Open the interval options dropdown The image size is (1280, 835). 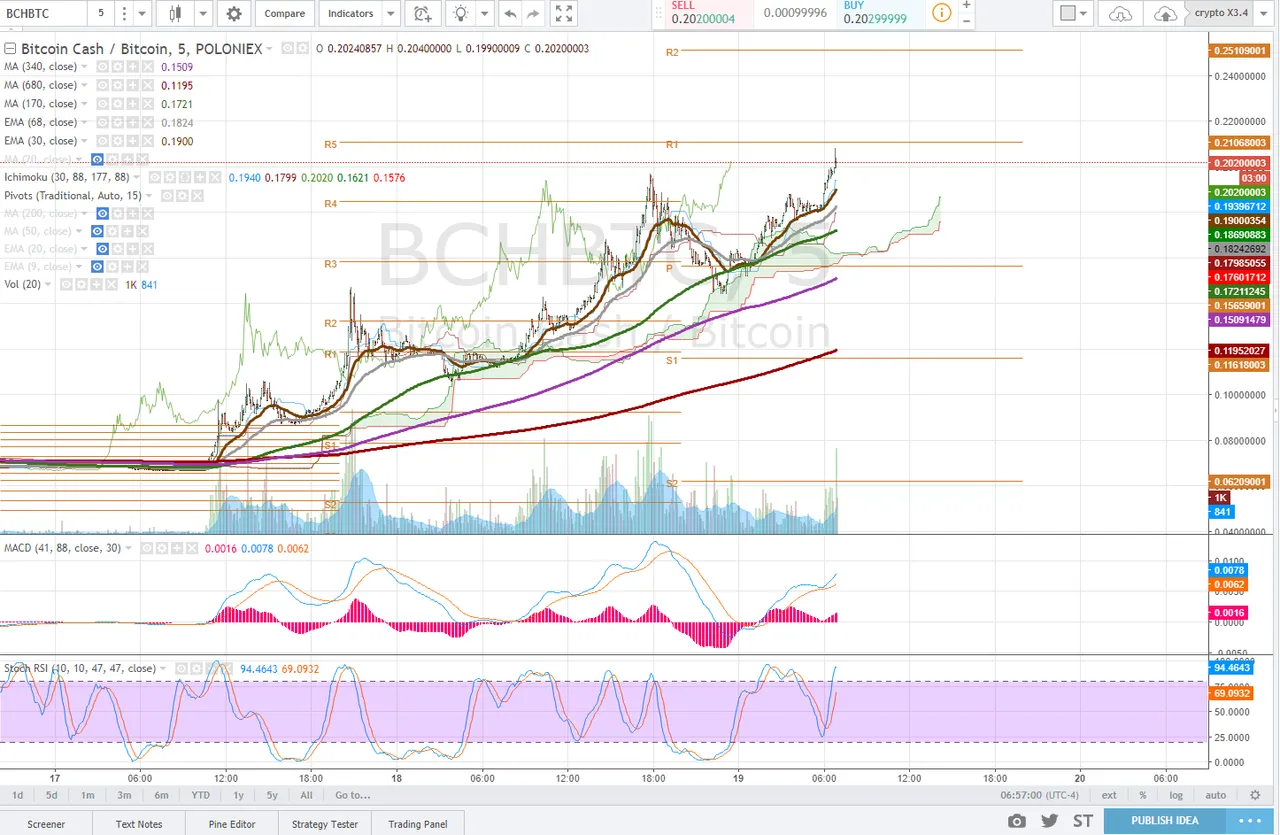point(140,14)
